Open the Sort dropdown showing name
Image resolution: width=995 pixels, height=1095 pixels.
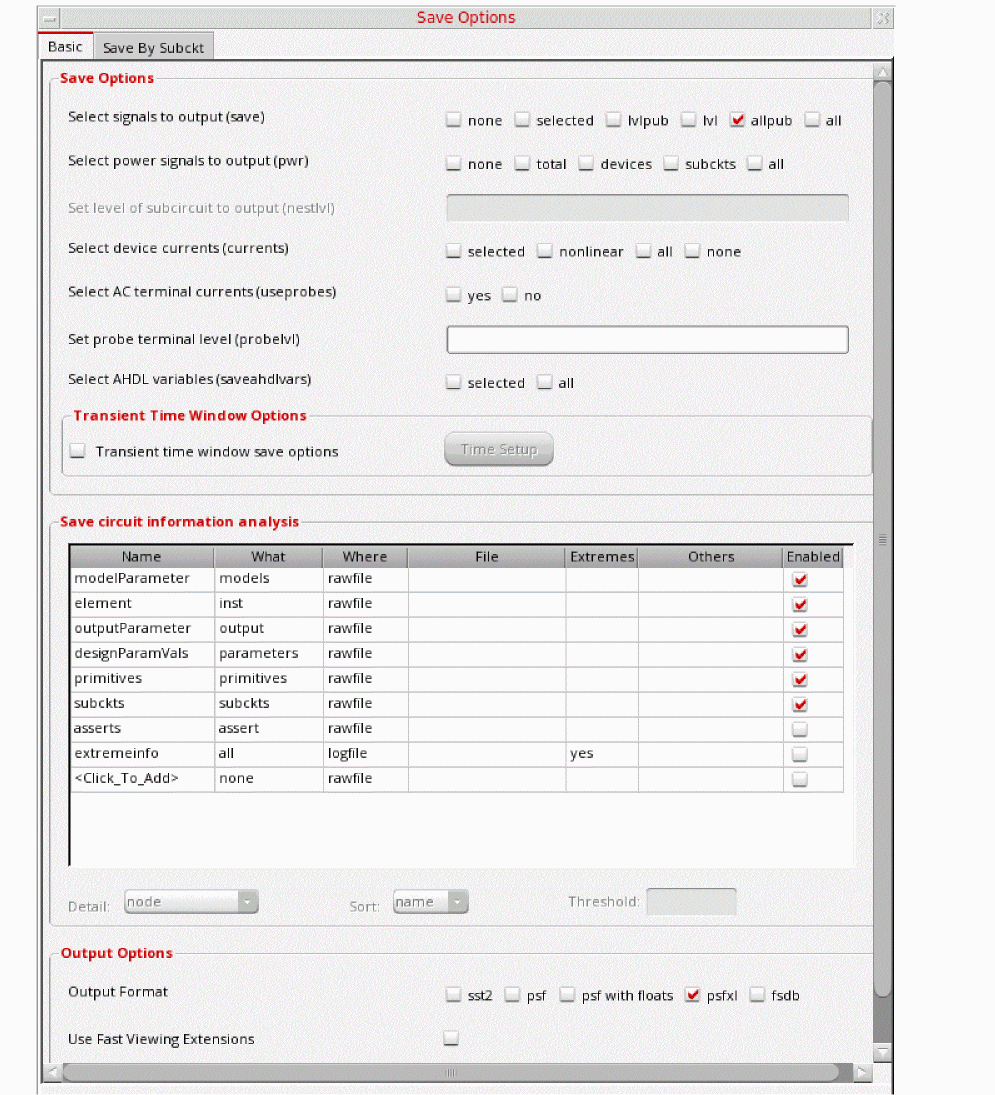tap(430, 902)
